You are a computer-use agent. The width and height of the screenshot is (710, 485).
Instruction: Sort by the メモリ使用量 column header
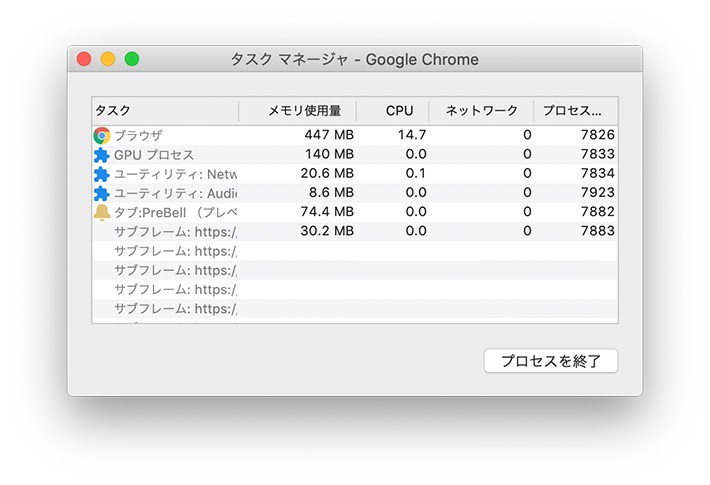coord(297,110)
